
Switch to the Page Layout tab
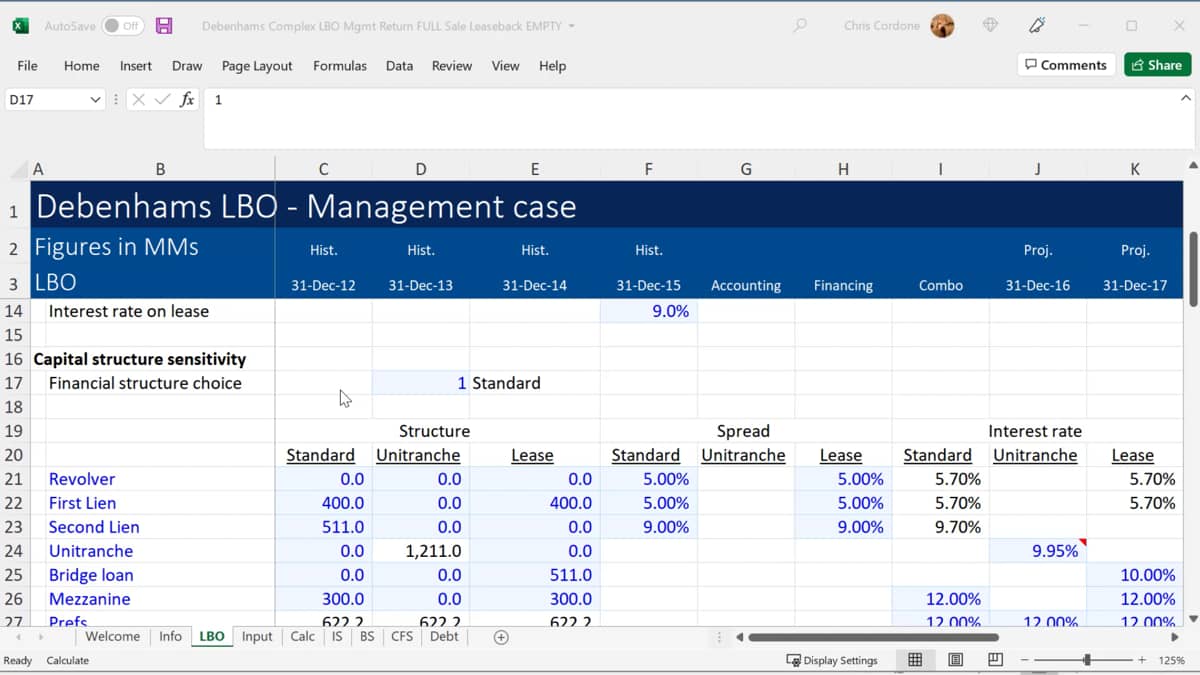coord(257,66)
